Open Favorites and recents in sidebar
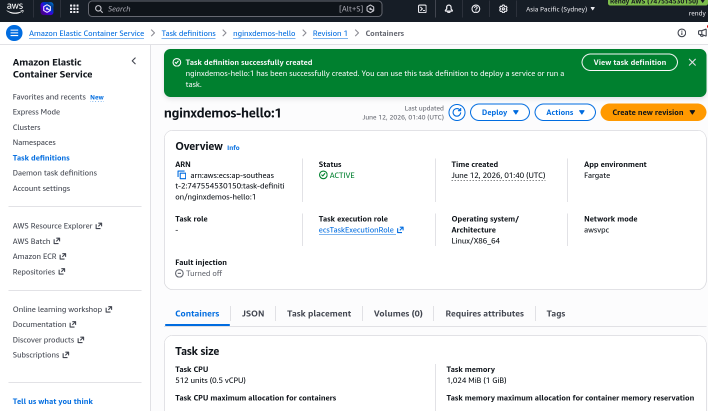This screenshot has width=708, height=411. click(49, 97)
